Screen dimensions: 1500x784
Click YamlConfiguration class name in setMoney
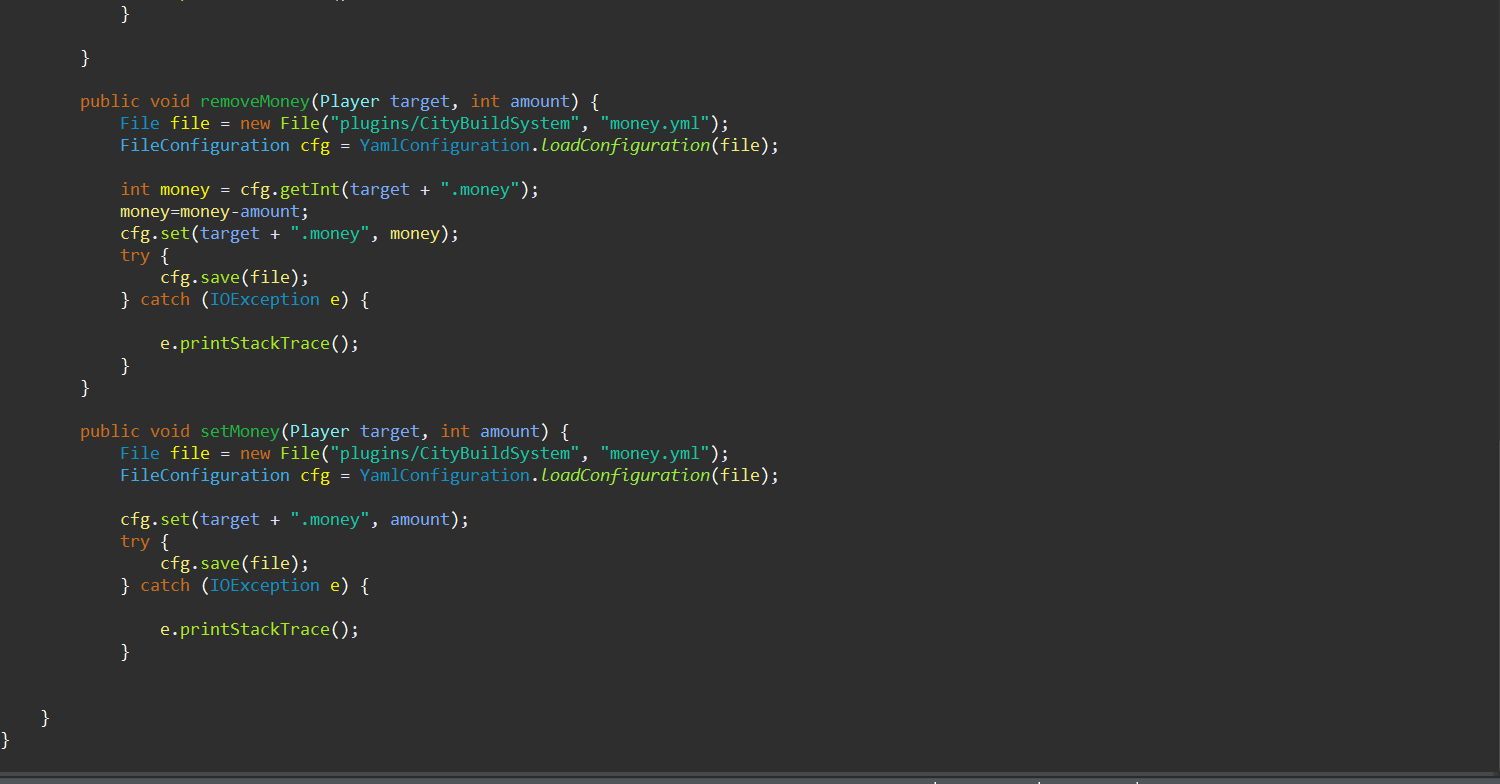445,475
